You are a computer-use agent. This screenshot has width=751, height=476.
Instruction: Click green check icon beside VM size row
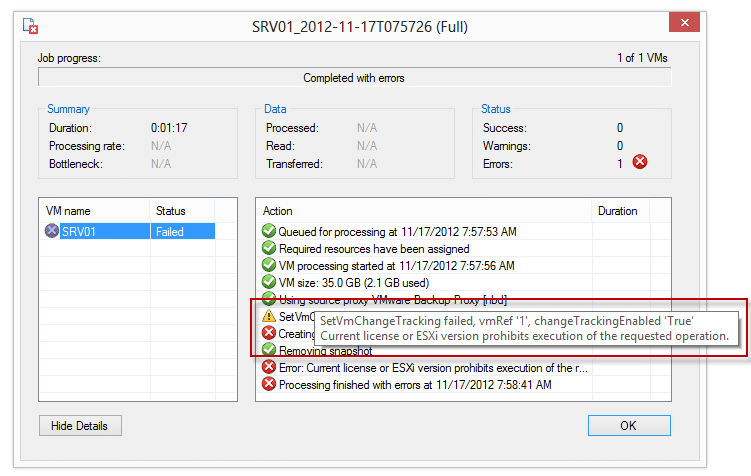[268, 282]
